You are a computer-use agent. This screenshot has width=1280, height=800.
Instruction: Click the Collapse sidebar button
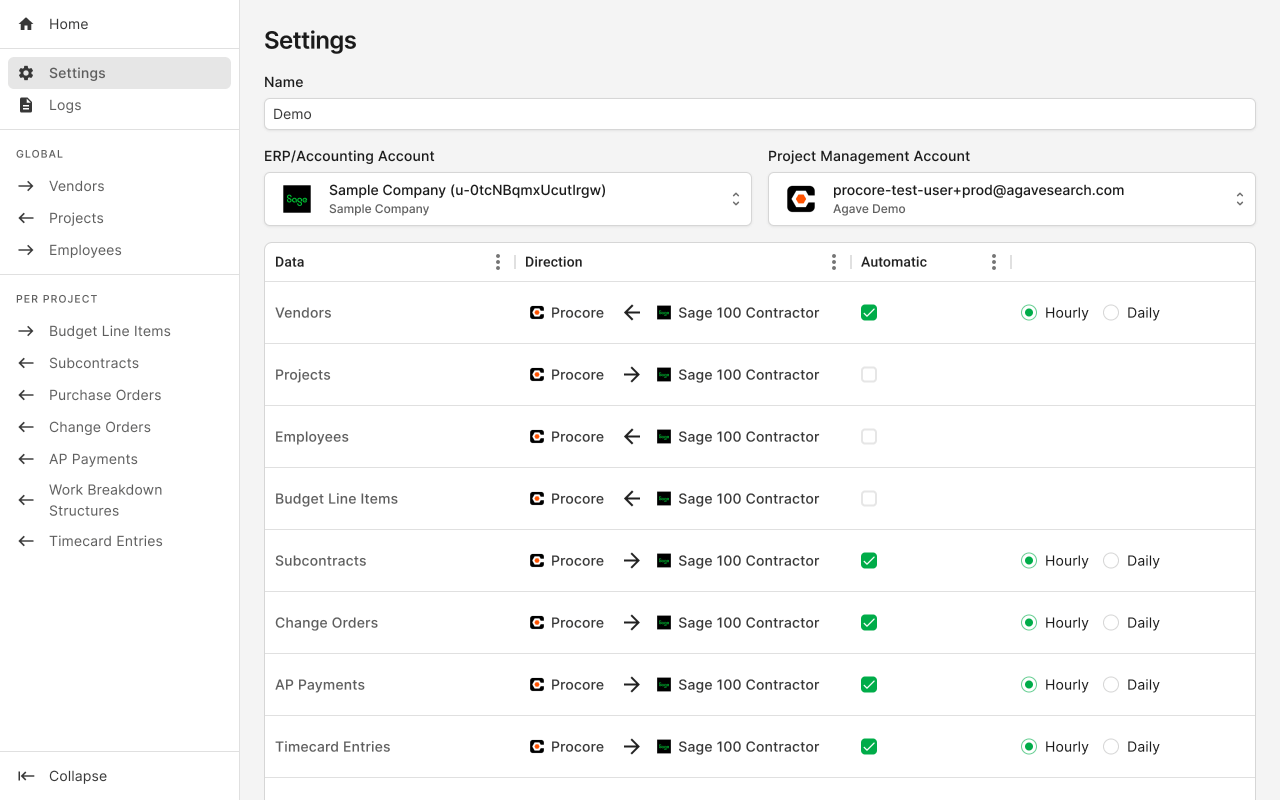[x=119, y=776]
